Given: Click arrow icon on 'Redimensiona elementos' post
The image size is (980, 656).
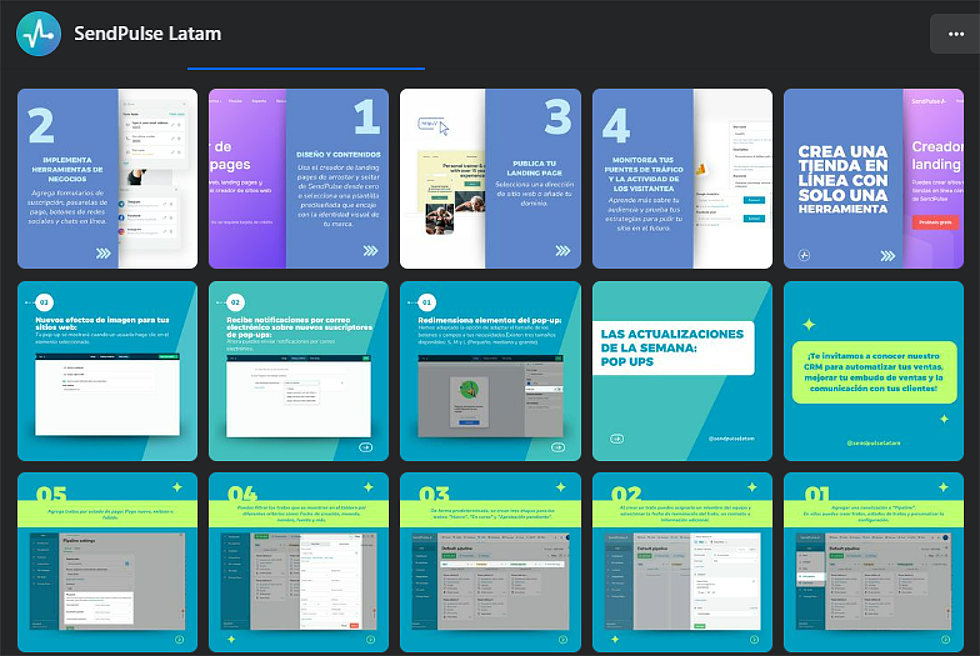Looking at the screenshot, I should [558, 447].
